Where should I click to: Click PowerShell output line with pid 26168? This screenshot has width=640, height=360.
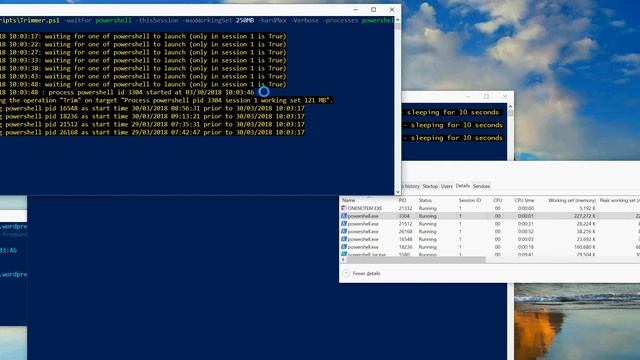(x=152, y=132)
